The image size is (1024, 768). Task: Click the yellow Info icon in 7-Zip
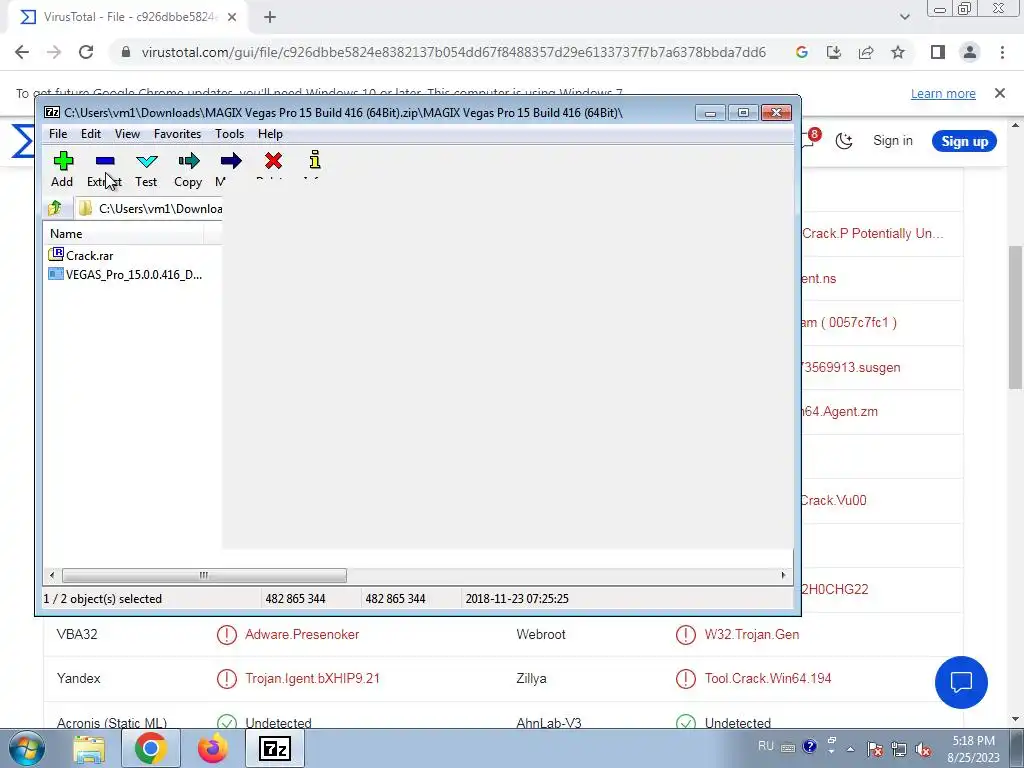[315, 160]
